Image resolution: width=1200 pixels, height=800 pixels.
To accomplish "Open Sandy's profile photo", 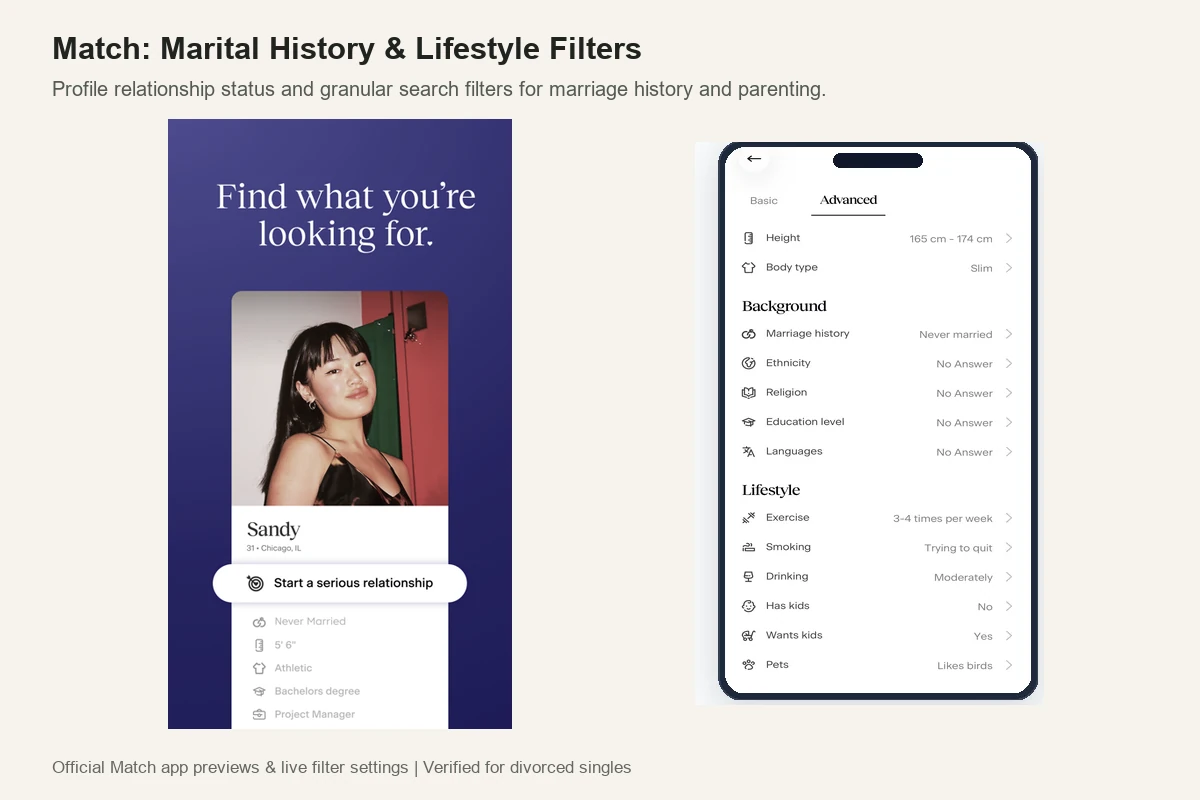I will click(x=340, y=399).
